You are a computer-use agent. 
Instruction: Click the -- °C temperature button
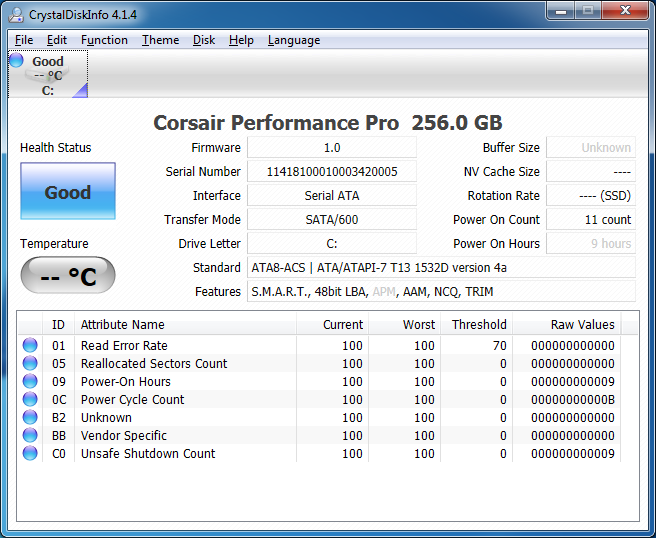coord(68,275)
